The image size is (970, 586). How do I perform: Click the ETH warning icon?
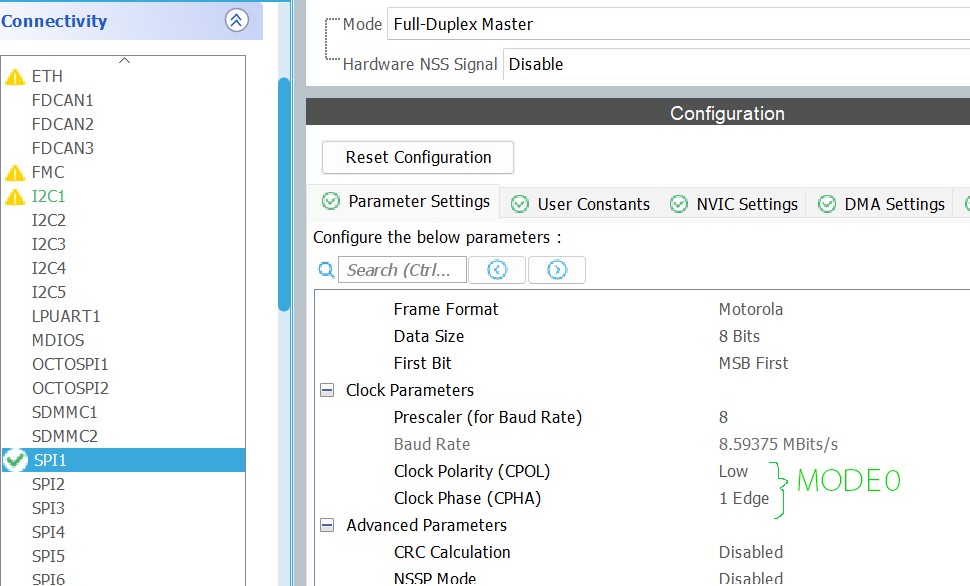[15, 77]
